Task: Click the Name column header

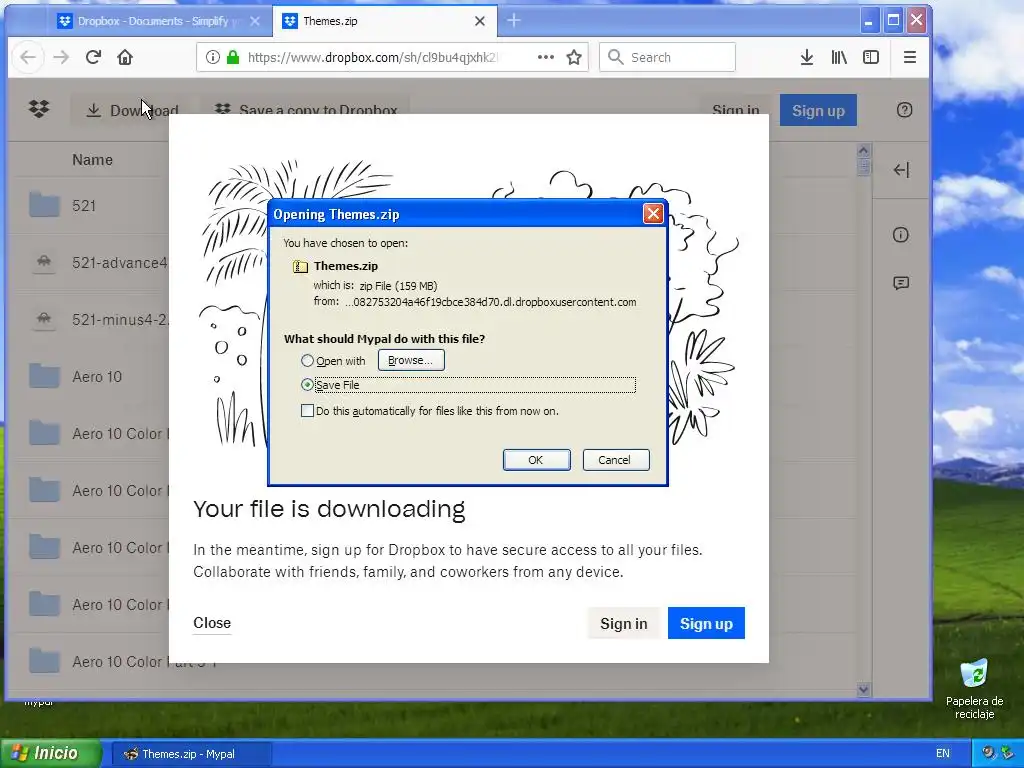Action: 92,159
